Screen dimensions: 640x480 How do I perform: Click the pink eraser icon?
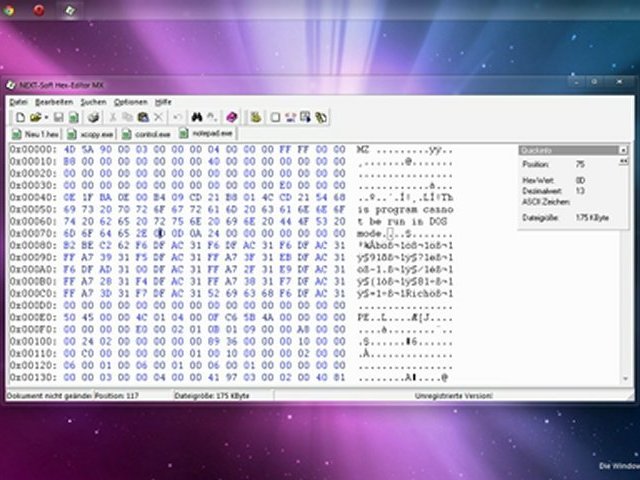[x=231, y=117]
